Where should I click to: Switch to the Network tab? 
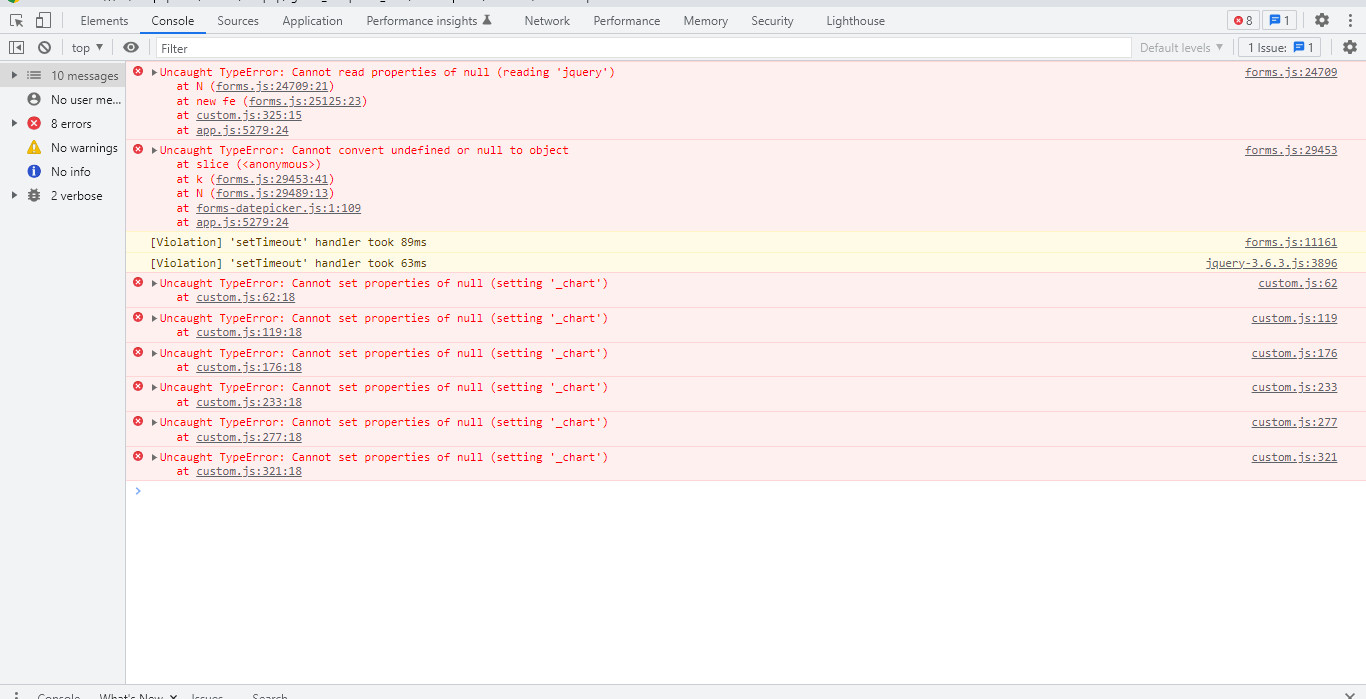546,20
